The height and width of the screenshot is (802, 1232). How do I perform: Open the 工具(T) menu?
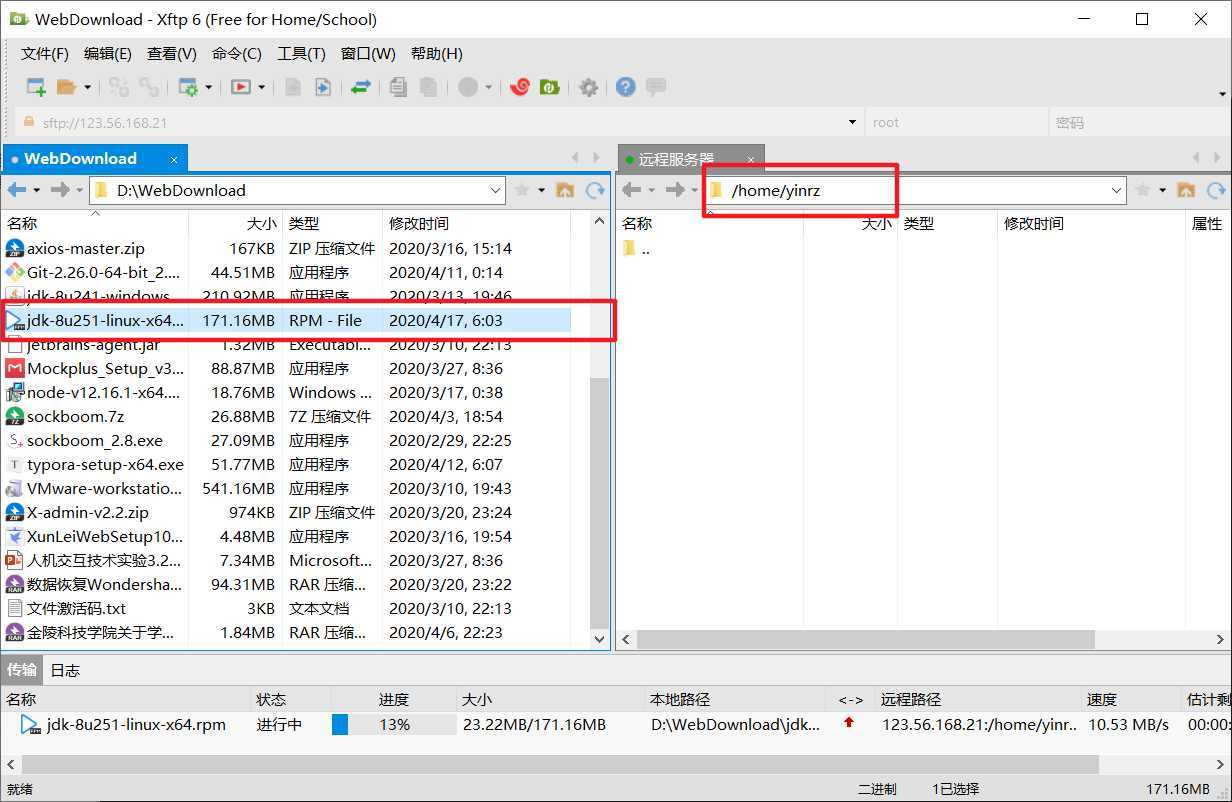coord(301,54)
